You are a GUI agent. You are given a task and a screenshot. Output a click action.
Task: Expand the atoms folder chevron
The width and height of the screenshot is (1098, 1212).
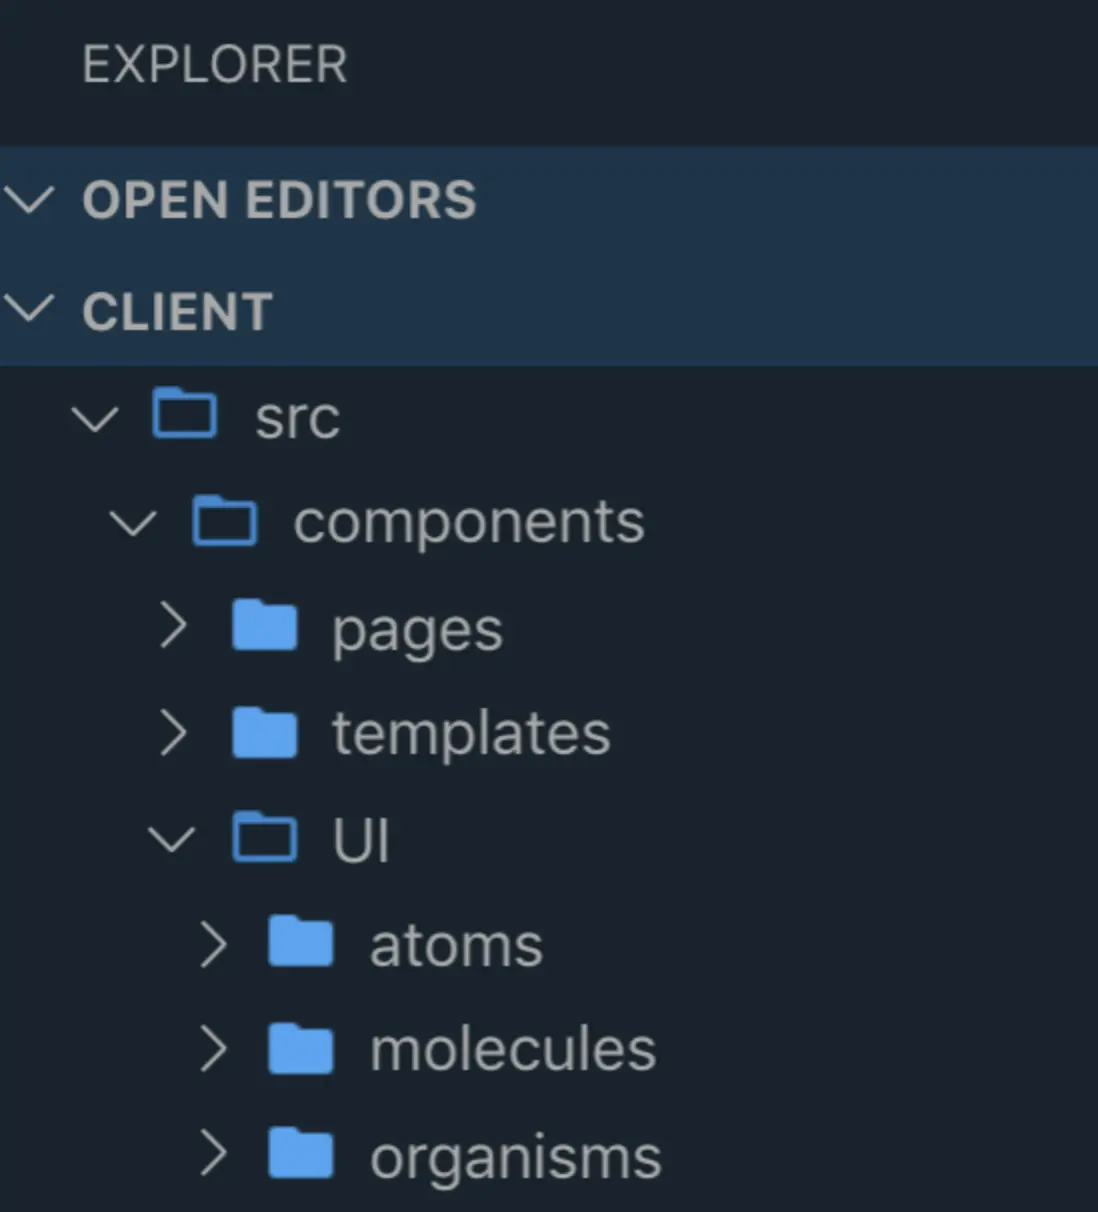(213, 944)
